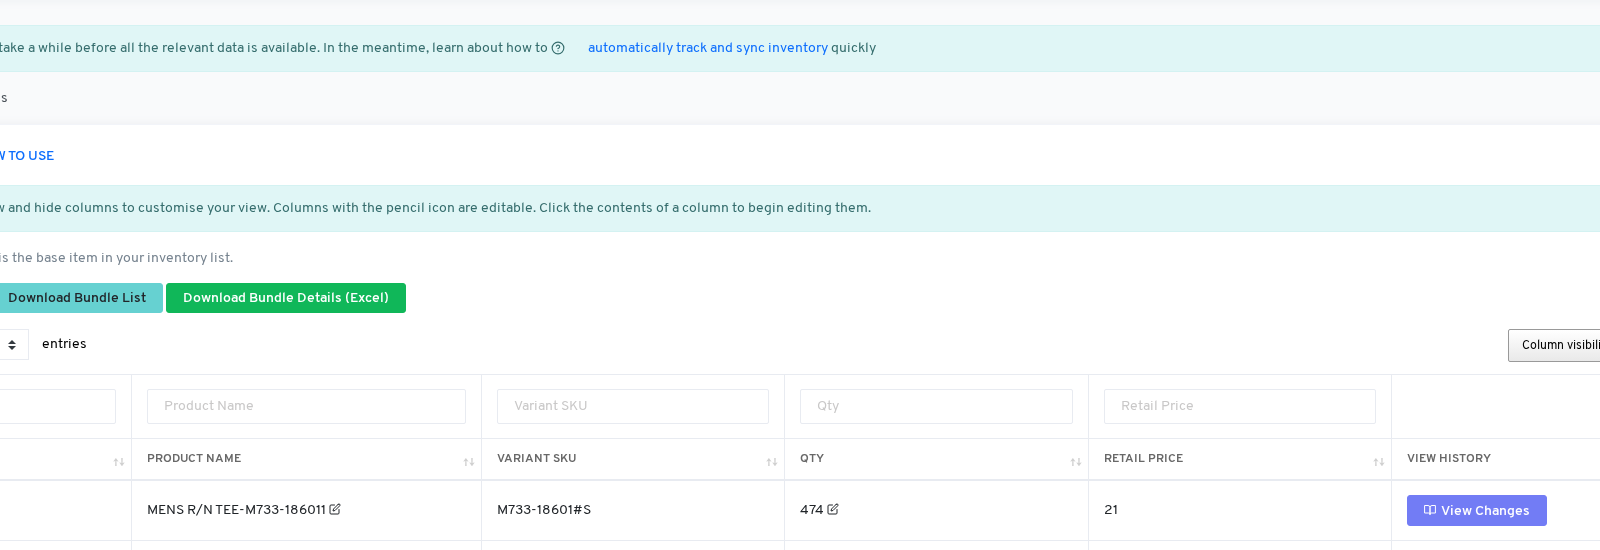Sort by Product Name column arrows
Image resolution: width=1600 pixels, height=550 pixels.
click(469, 462)
